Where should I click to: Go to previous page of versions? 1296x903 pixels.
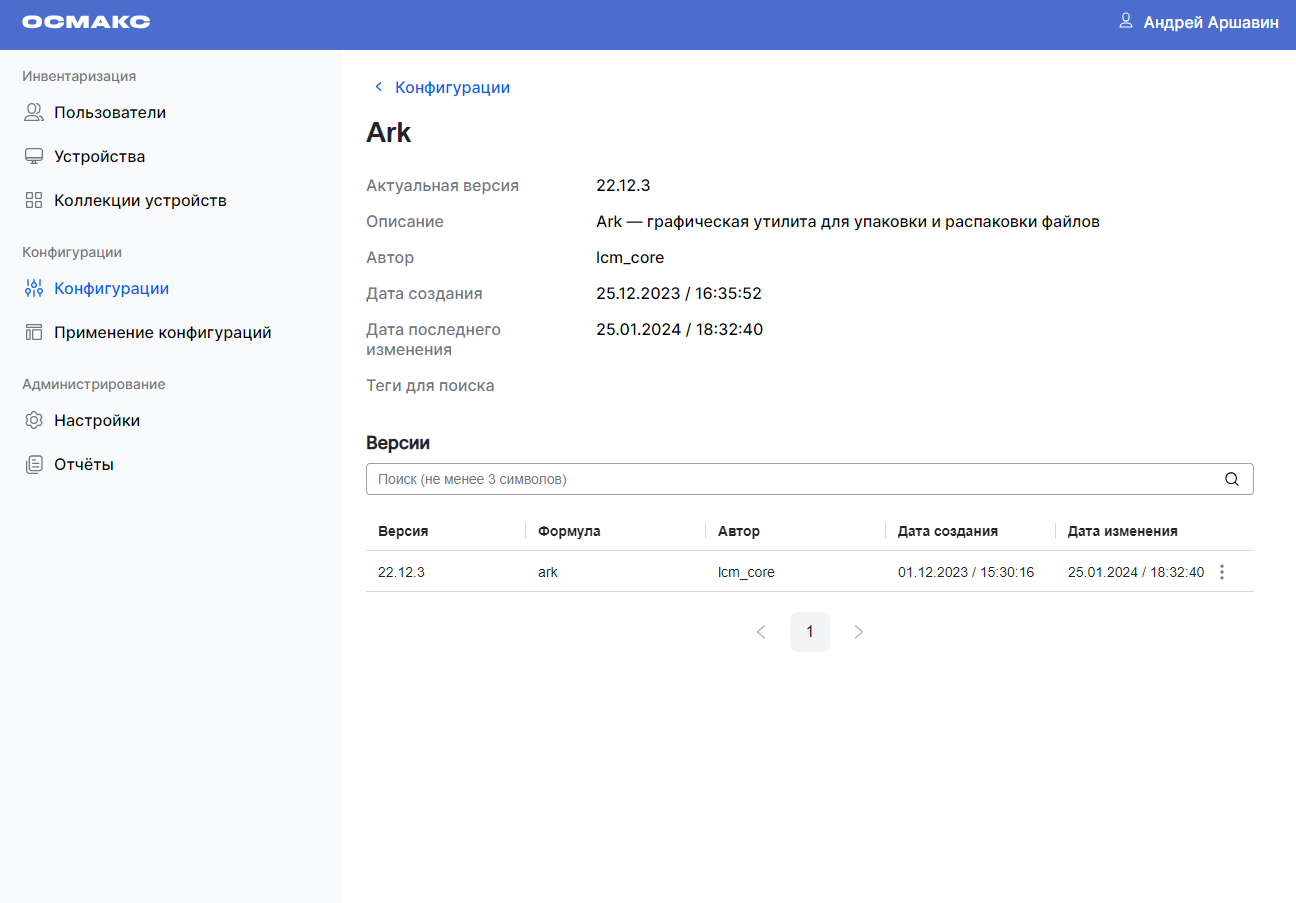[761, 632]
